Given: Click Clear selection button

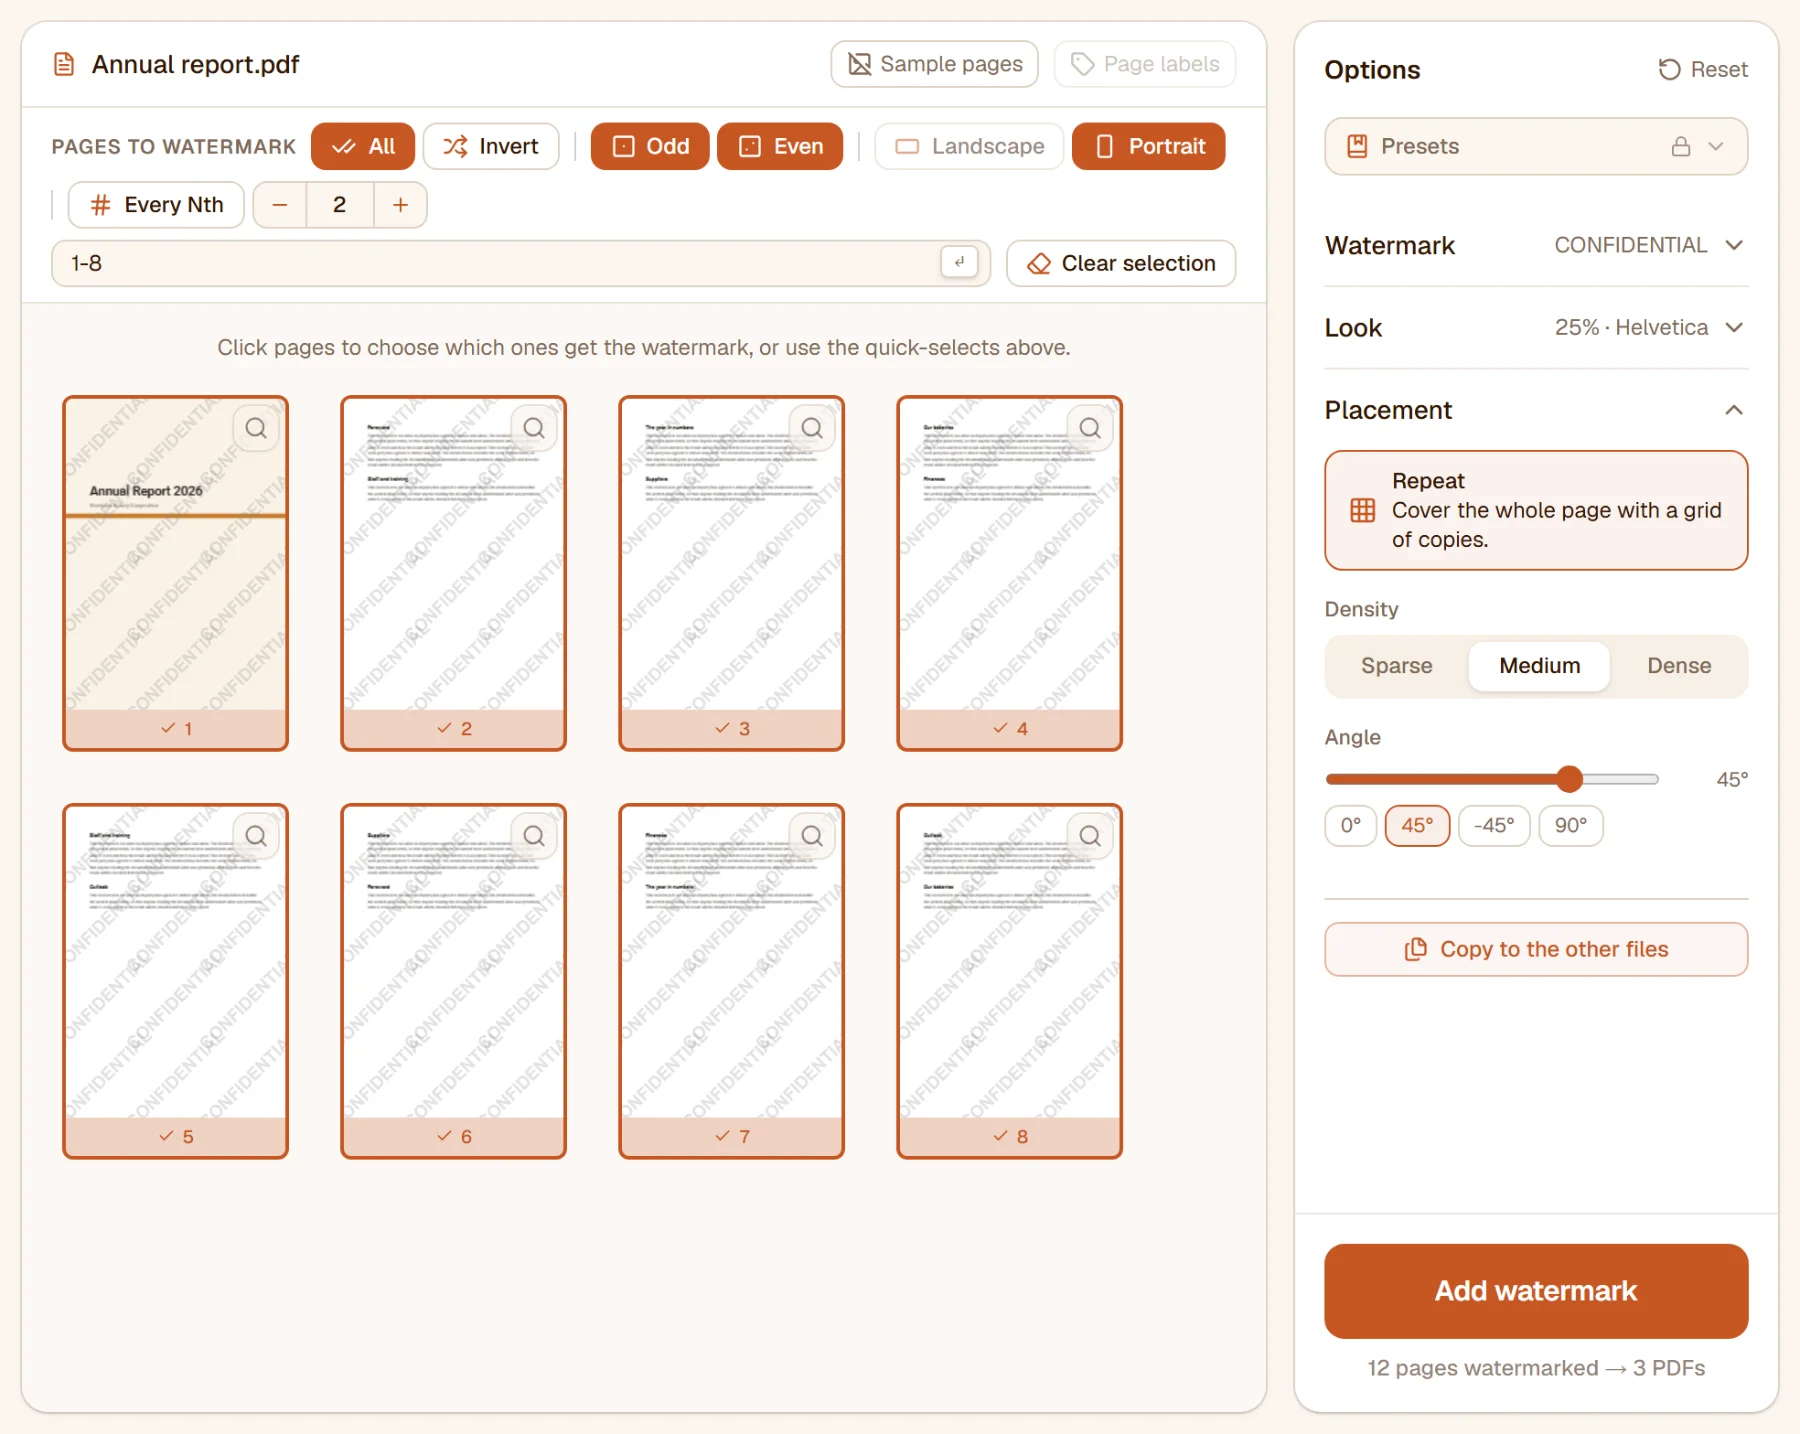Looking at the screenshot, I should (x=1121, y=263).
